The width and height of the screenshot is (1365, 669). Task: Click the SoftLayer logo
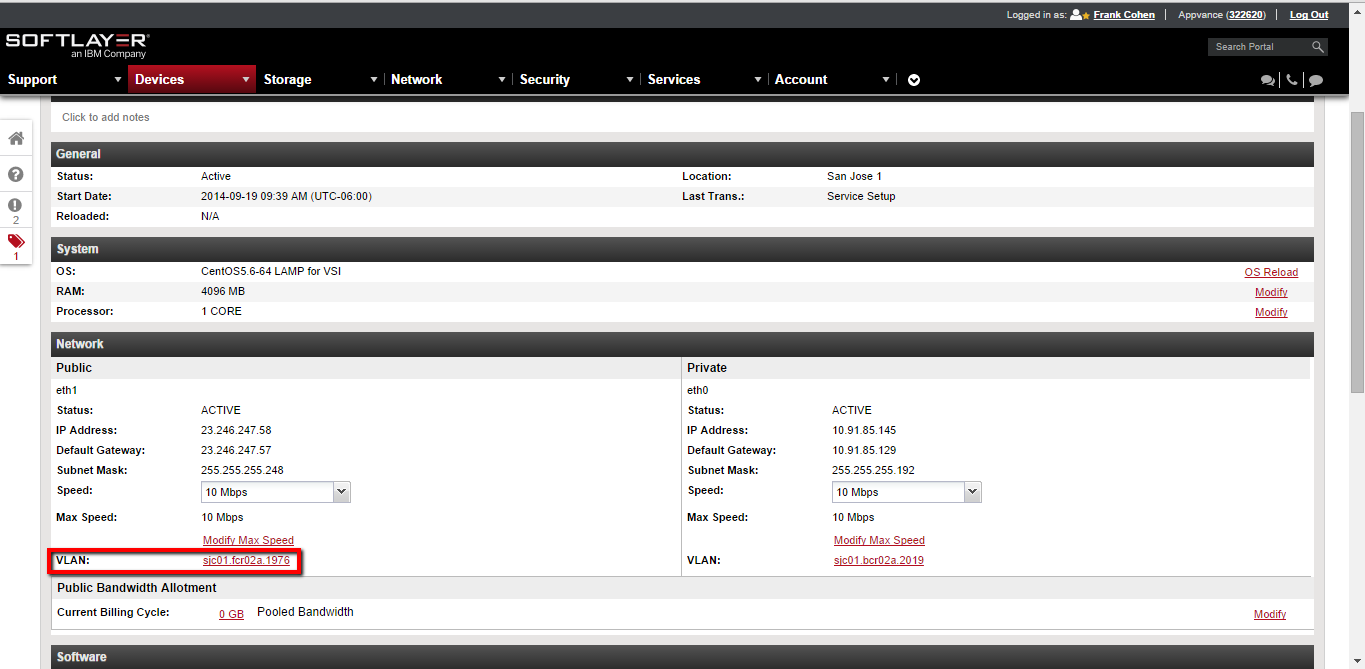(x=78, y=45)
